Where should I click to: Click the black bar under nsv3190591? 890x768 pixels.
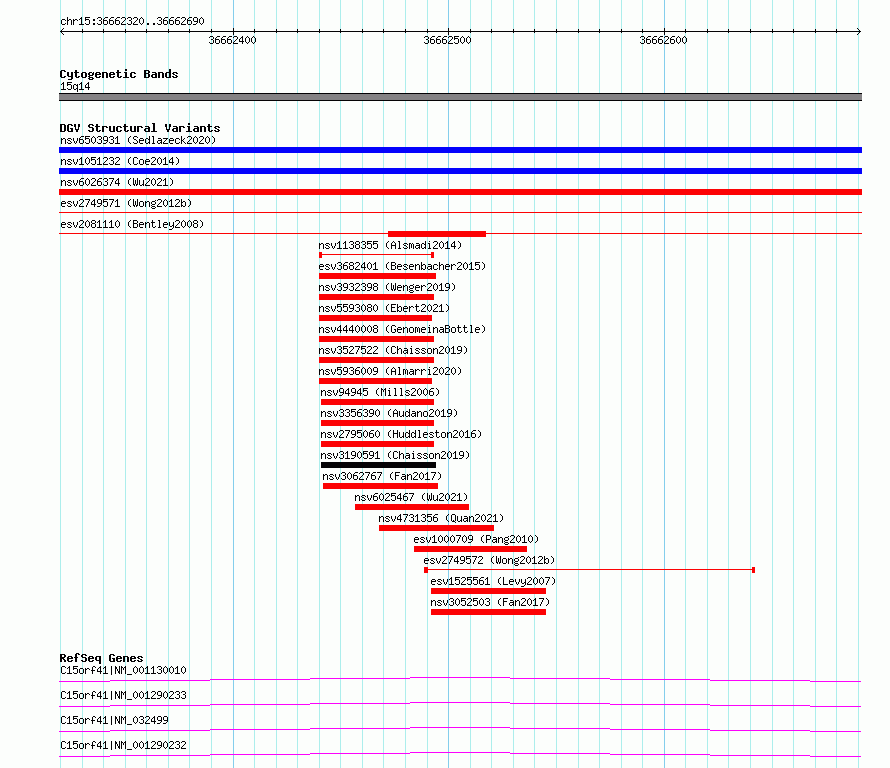379,465
